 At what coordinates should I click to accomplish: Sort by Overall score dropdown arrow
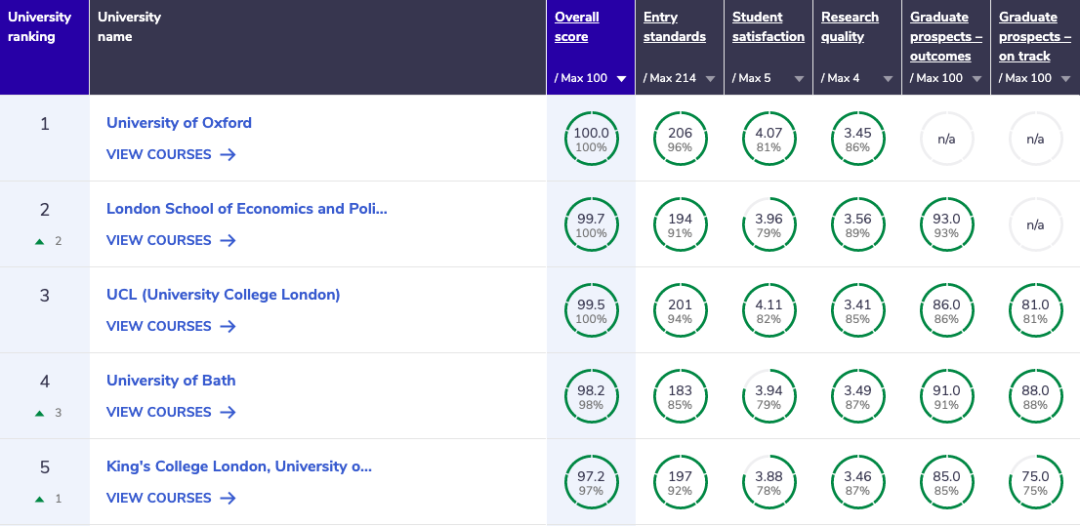pyautogui.click(x=621, y=79)
